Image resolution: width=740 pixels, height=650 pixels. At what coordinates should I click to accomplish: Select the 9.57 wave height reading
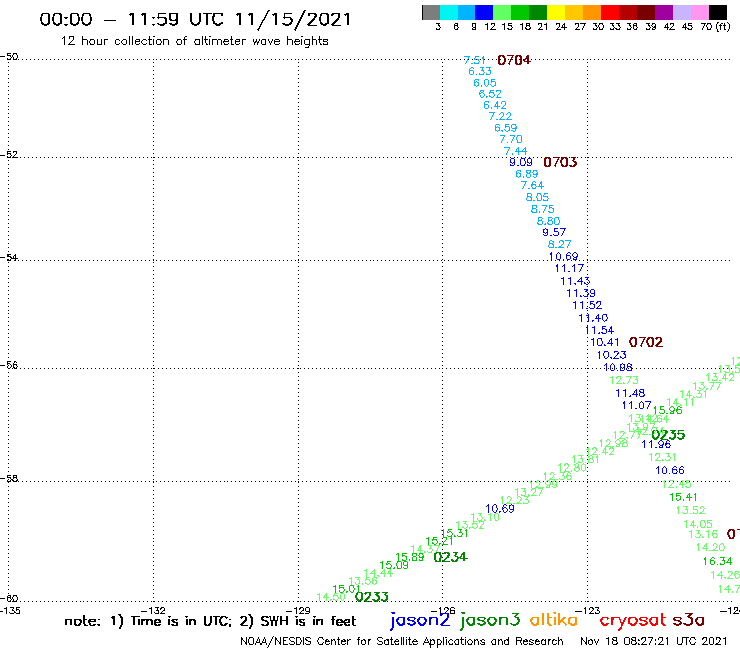click(554, 232)
